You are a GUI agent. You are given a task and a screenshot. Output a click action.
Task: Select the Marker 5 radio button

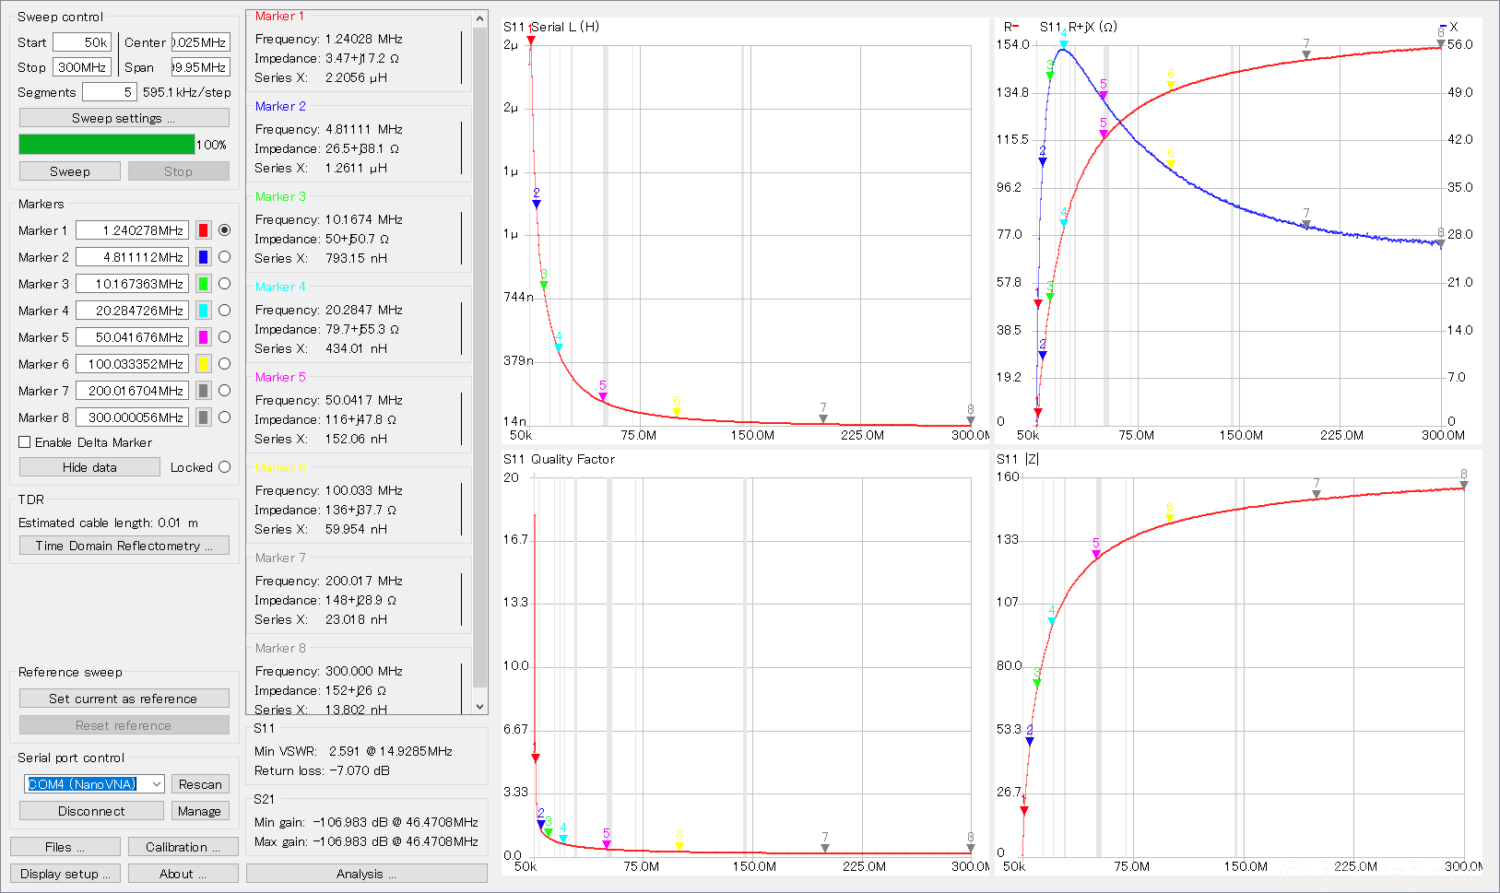[224, 337]
